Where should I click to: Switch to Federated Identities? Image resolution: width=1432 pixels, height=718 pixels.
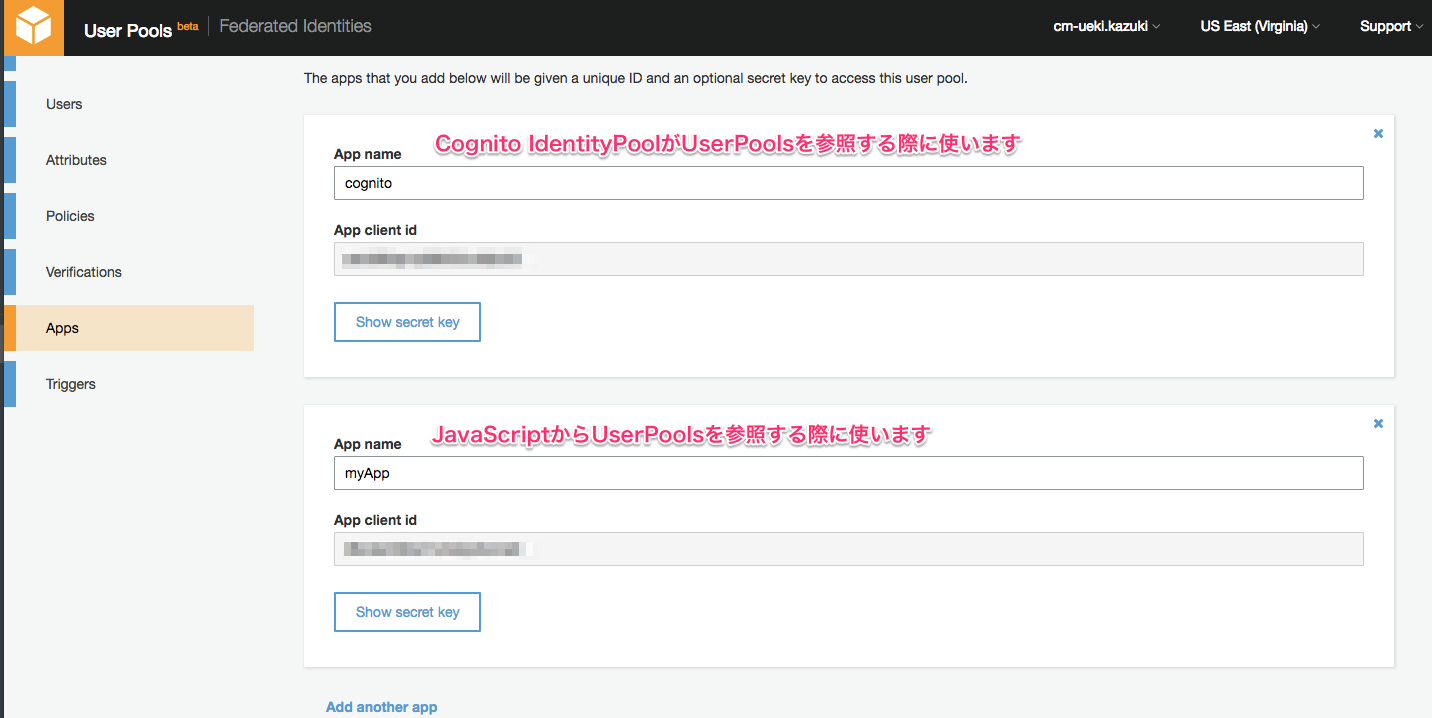pyautogui.click(x=295, y=26)
